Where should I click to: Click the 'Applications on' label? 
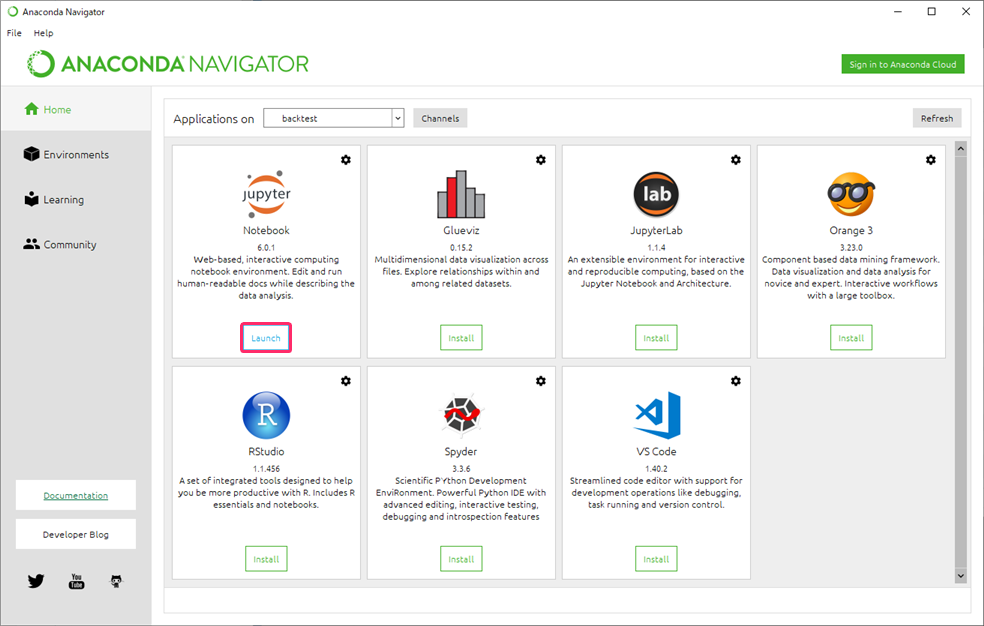click(x=213, y=119)
